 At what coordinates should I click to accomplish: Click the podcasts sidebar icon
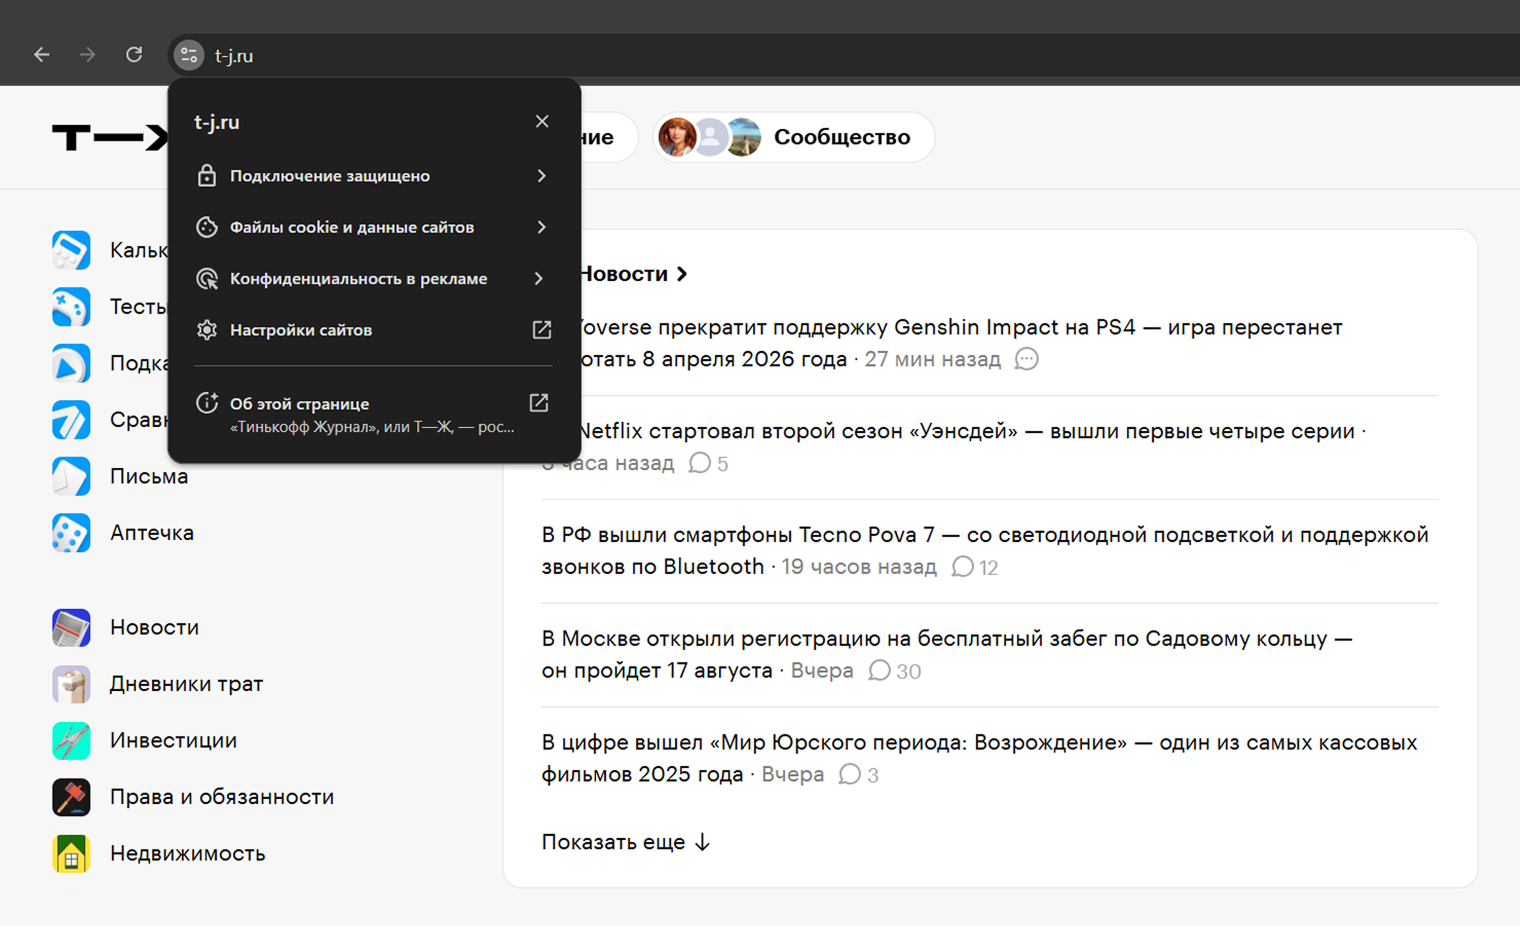point(71,363)
